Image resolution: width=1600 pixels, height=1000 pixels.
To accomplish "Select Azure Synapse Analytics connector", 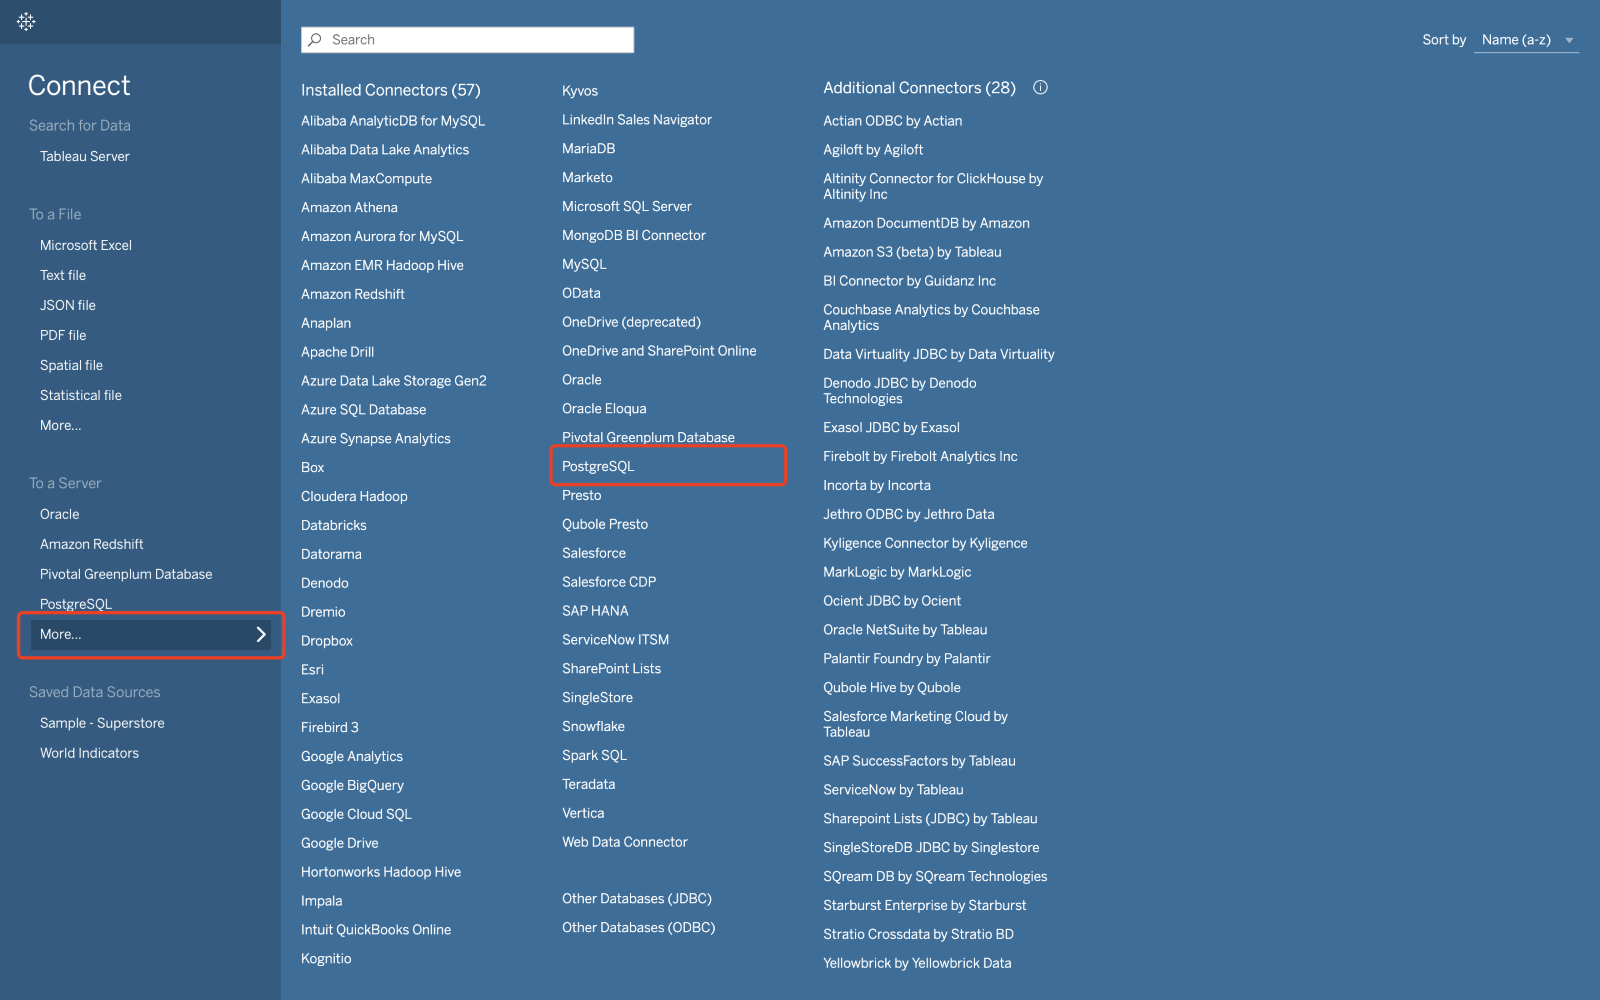I will tap(376, 438).
